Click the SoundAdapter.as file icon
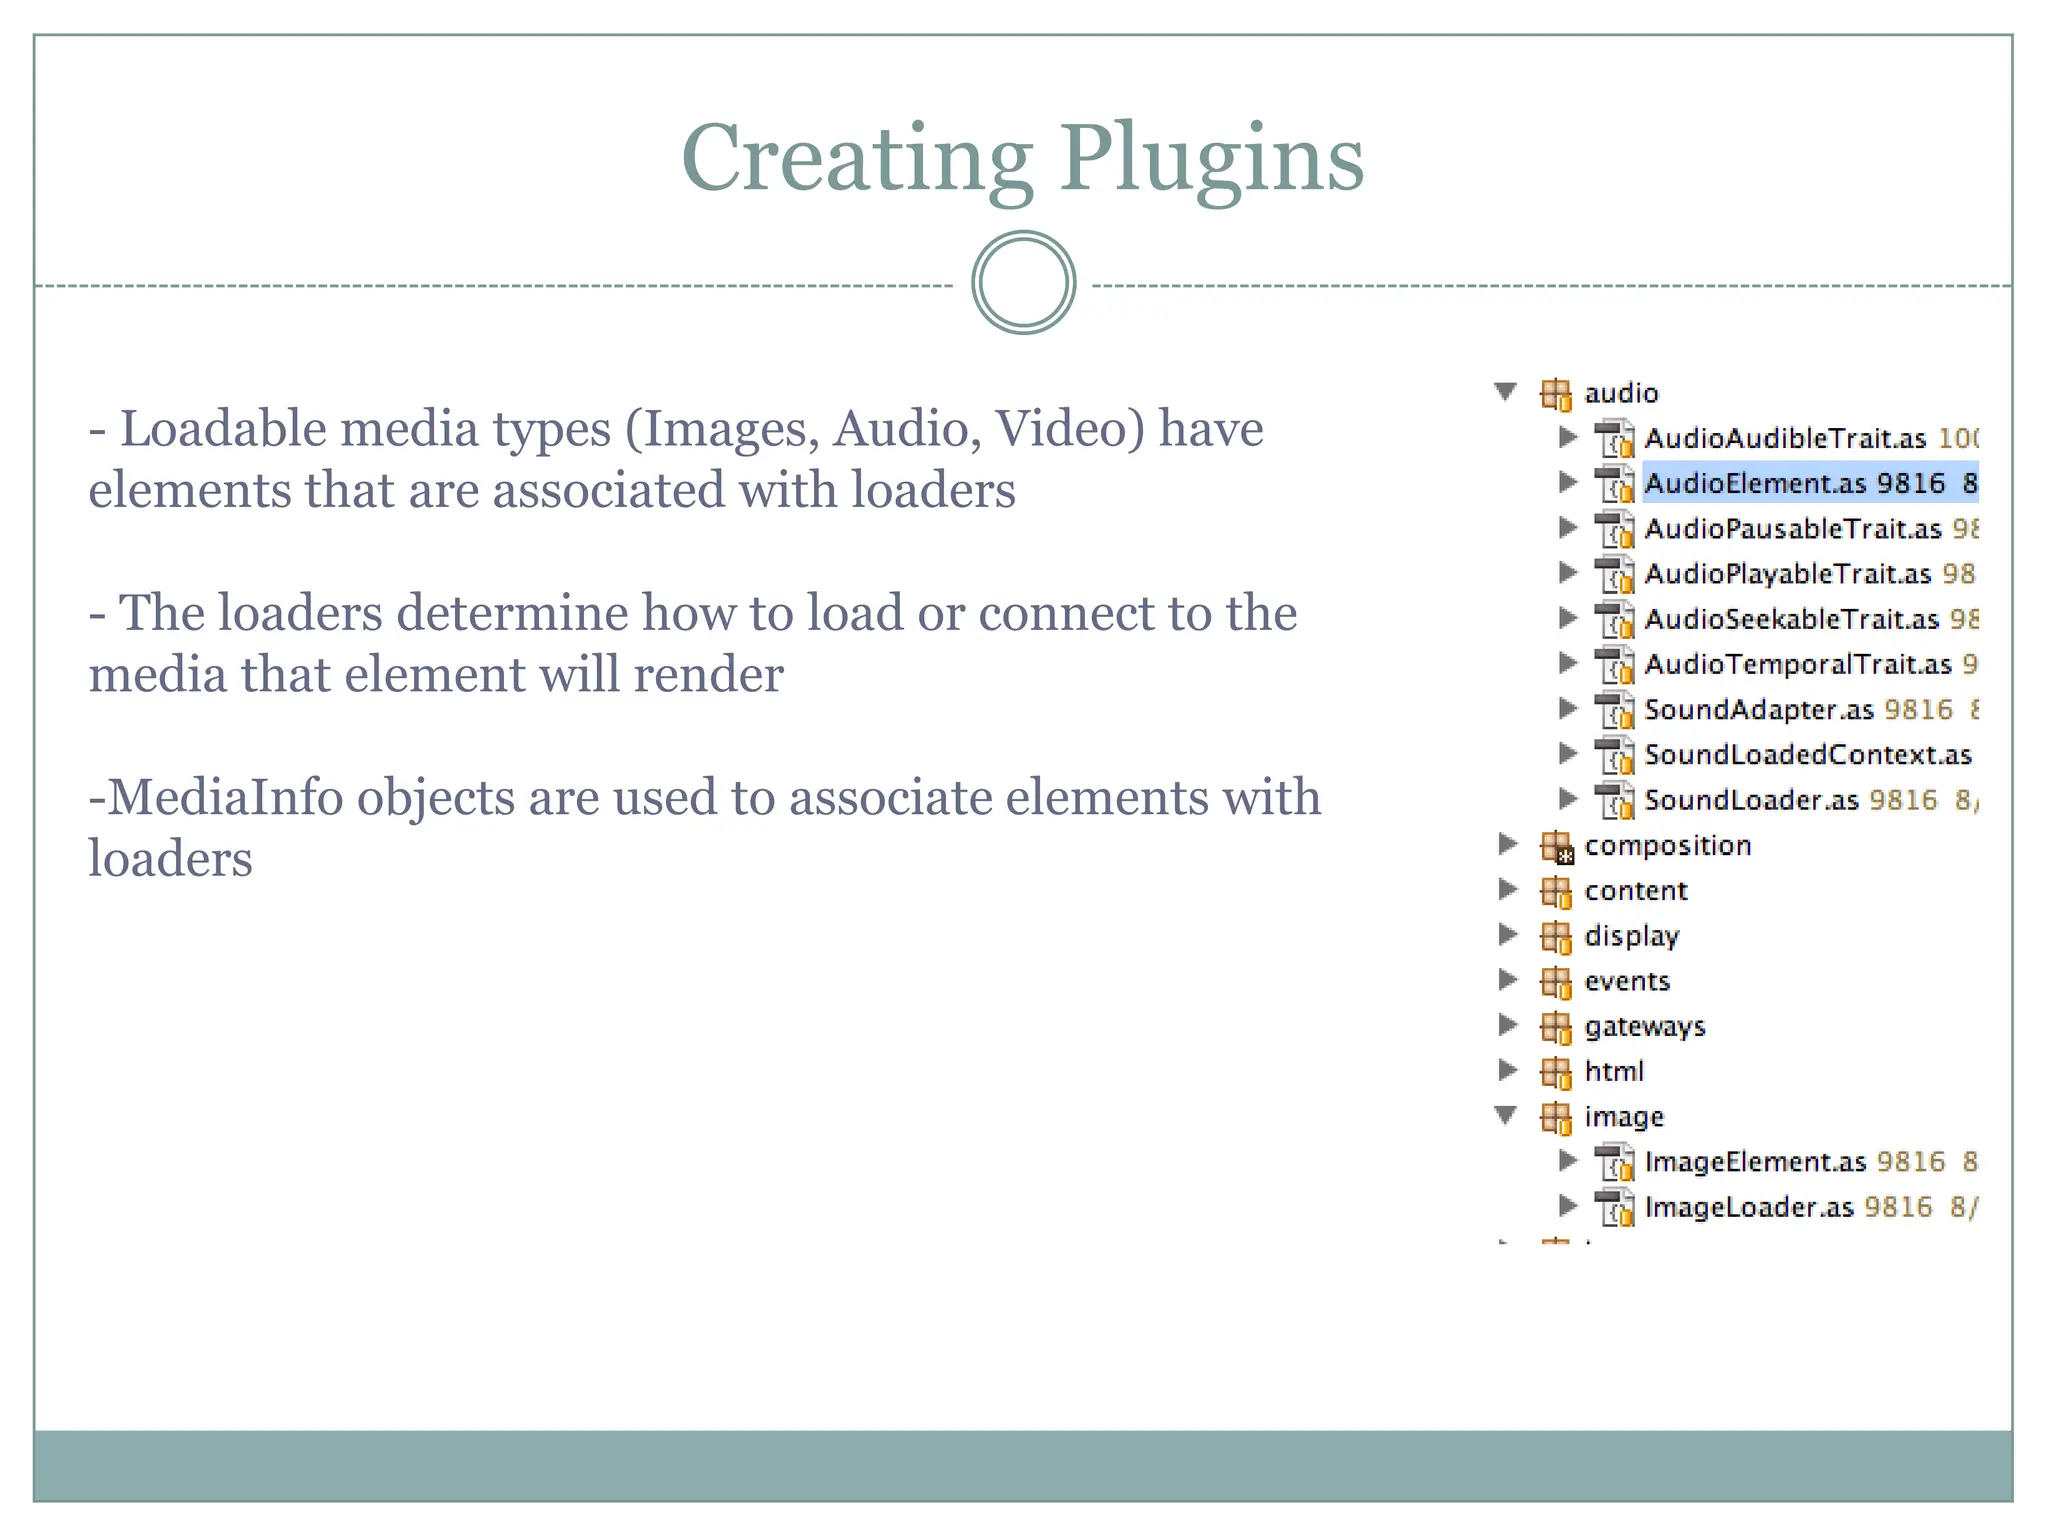The width and height of the screenshot is (2048, 1536). [1614, 710]
